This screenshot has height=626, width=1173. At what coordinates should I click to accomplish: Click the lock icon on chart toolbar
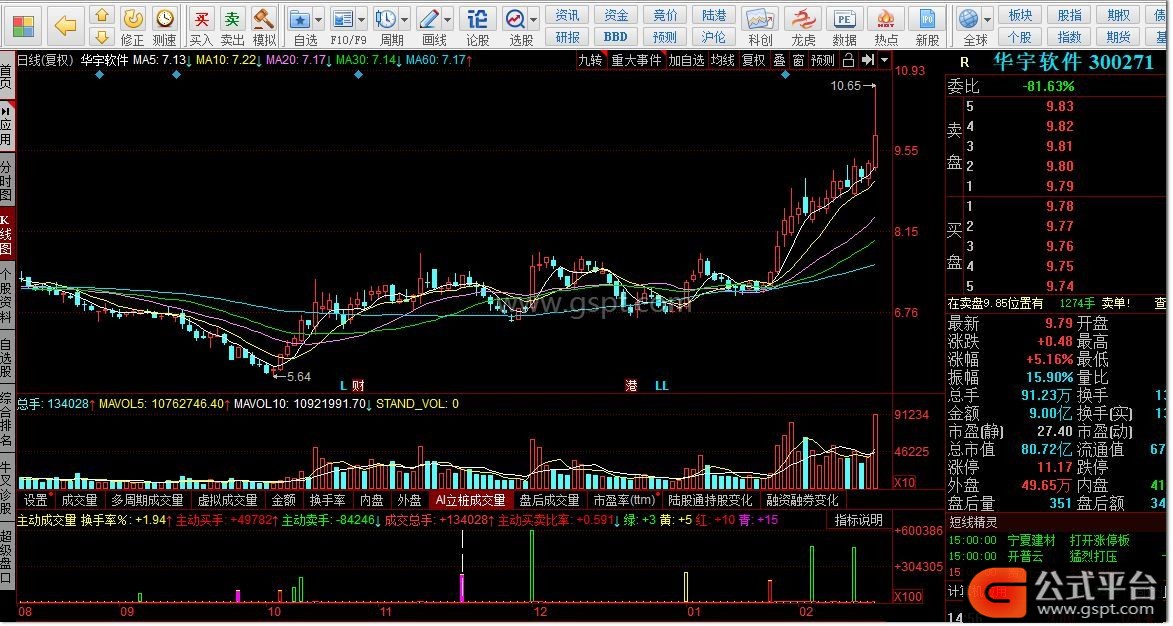pyautogui.click(x=848, y=60)
